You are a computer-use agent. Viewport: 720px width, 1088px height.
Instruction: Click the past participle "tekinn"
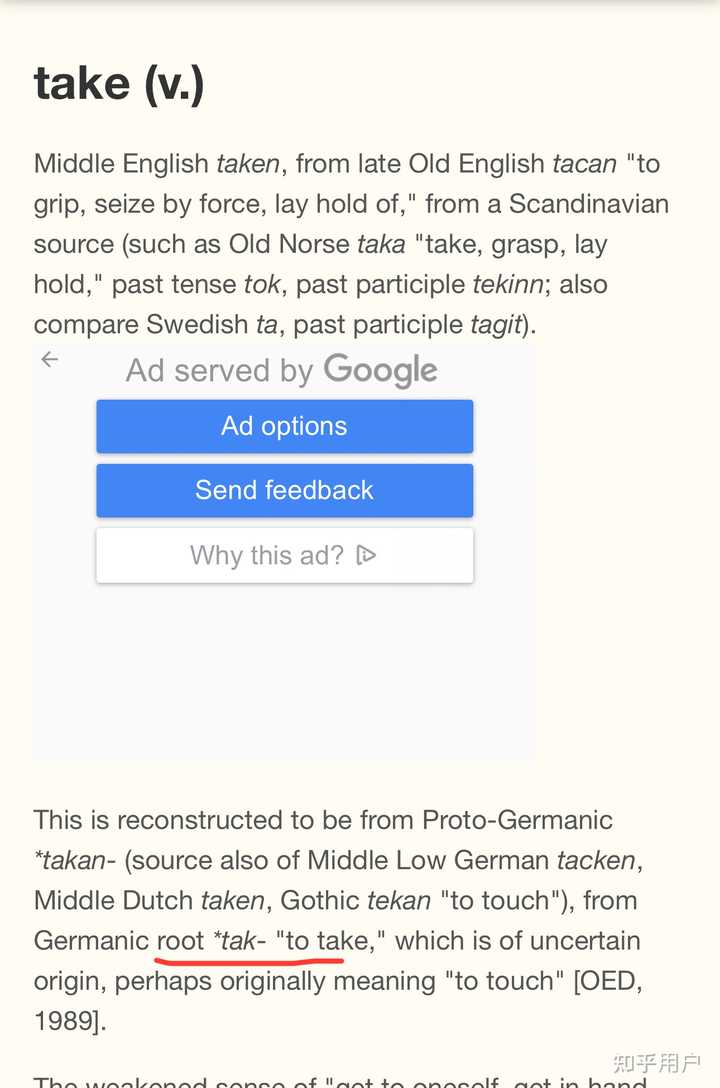510,284
